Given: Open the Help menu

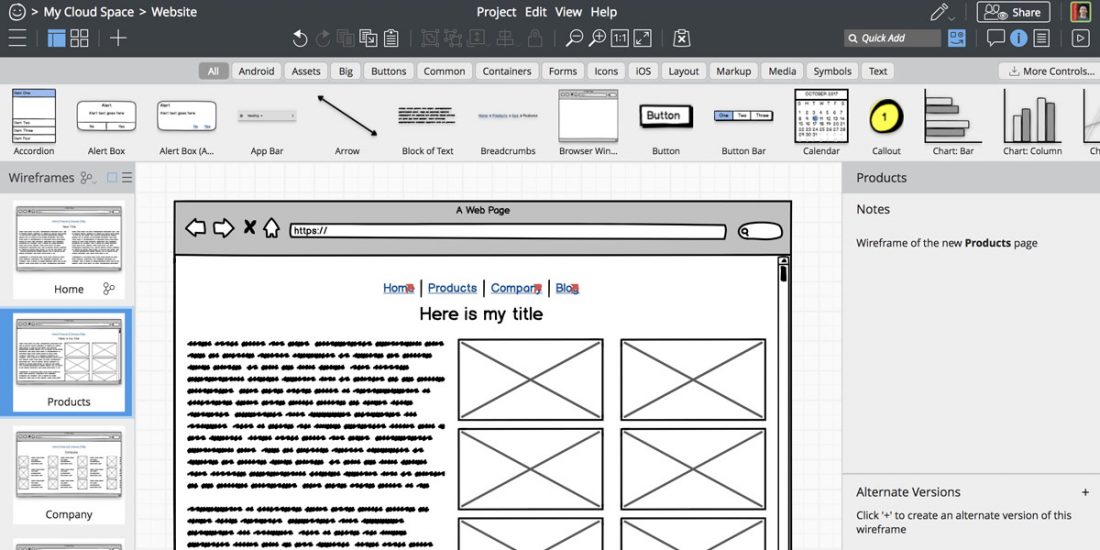Looking at the screenshot, I should coord(603,12).
